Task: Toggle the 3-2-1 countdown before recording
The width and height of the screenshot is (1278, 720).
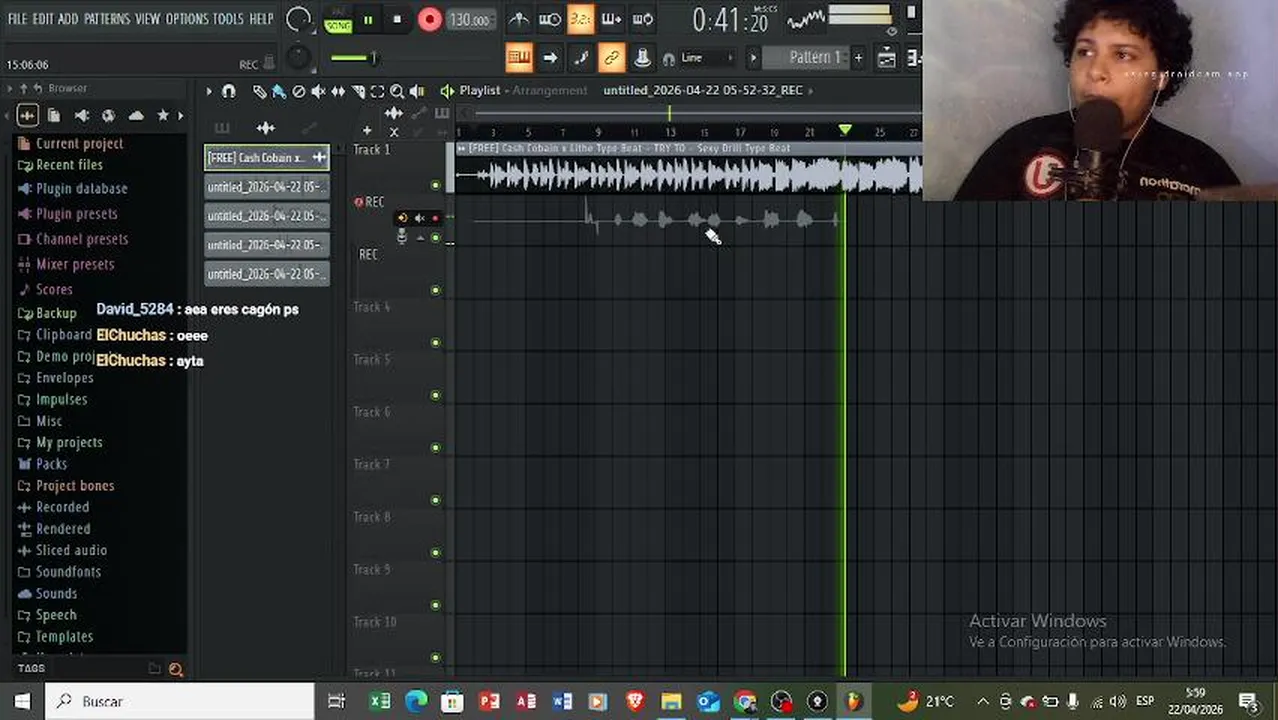Action: (581, 19)
